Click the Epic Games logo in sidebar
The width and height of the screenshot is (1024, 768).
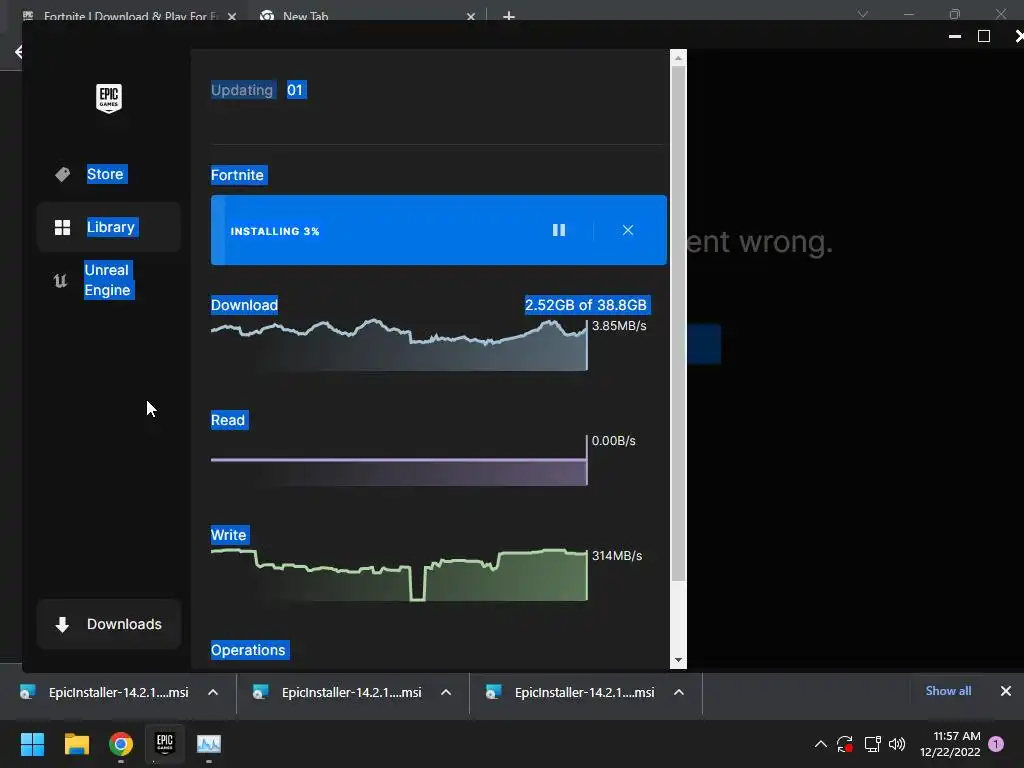click(x=108, y=99)
